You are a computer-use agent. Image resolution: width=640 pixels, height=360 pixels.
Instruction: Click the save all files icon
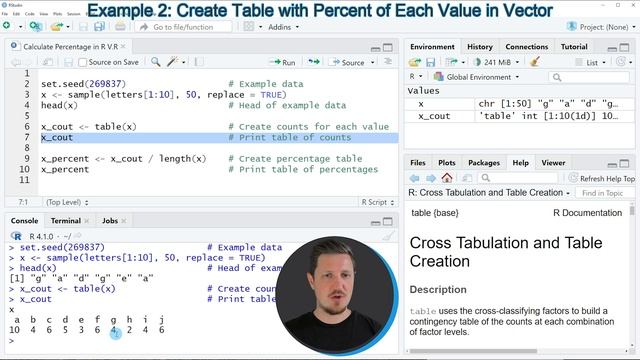click(x=99, y=27)
